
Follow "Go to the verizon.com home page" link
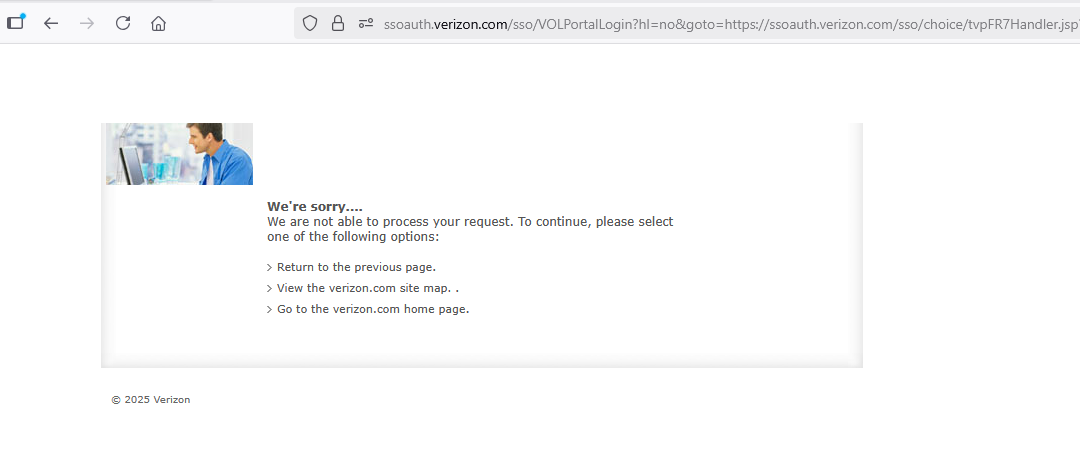[373, 309]
